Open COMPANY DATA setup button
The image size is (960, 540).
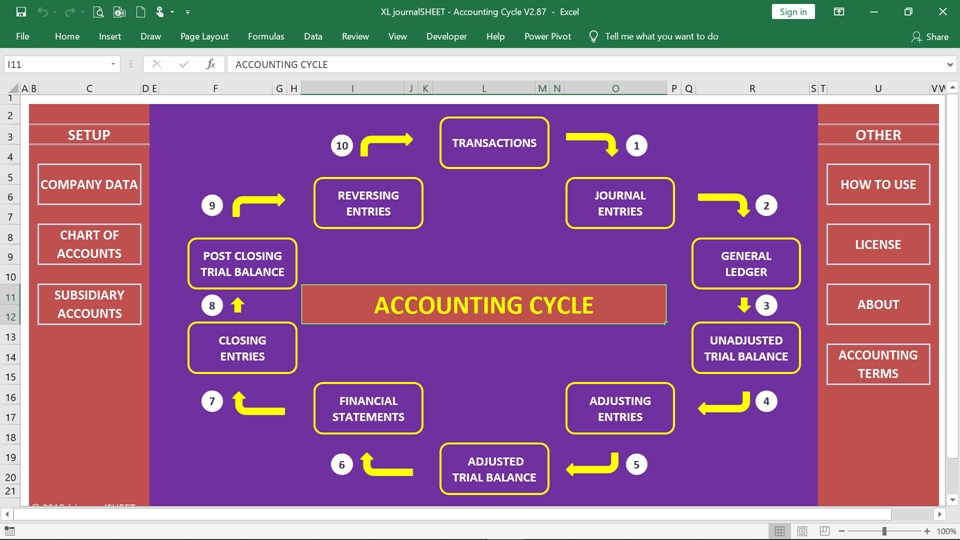[89, 184]
